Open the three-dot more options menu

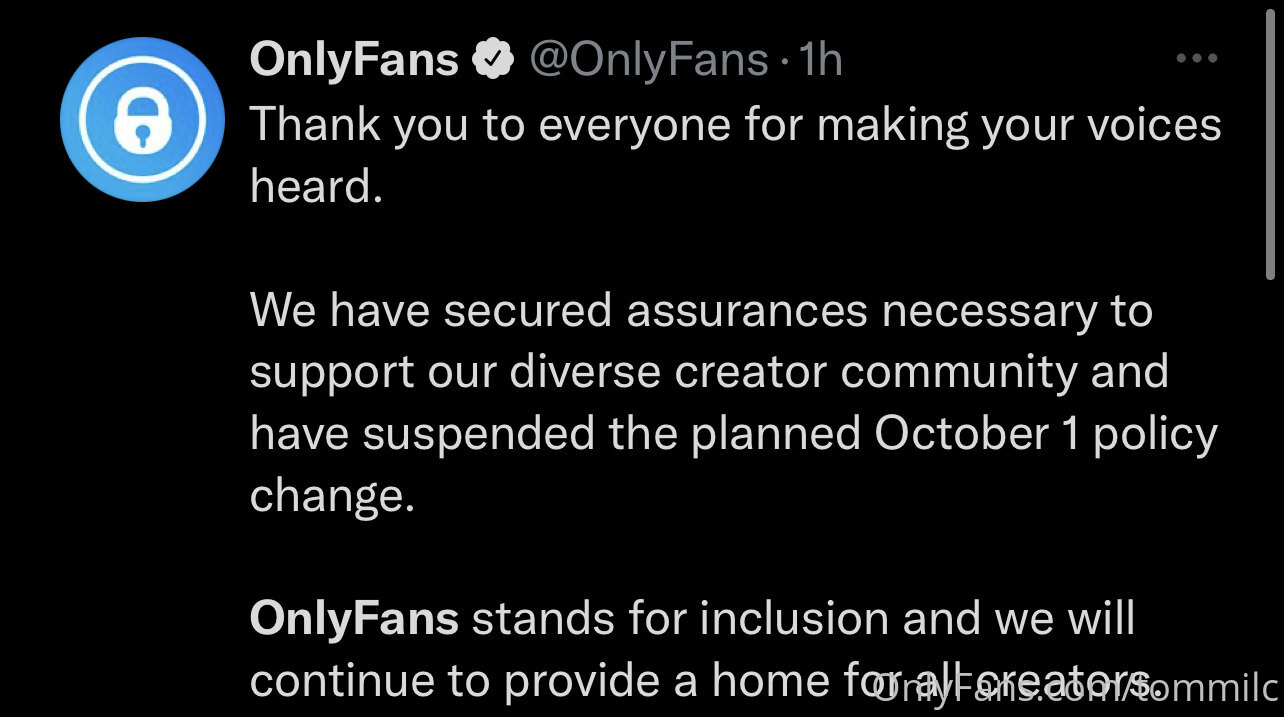[x=1196, y=59]
